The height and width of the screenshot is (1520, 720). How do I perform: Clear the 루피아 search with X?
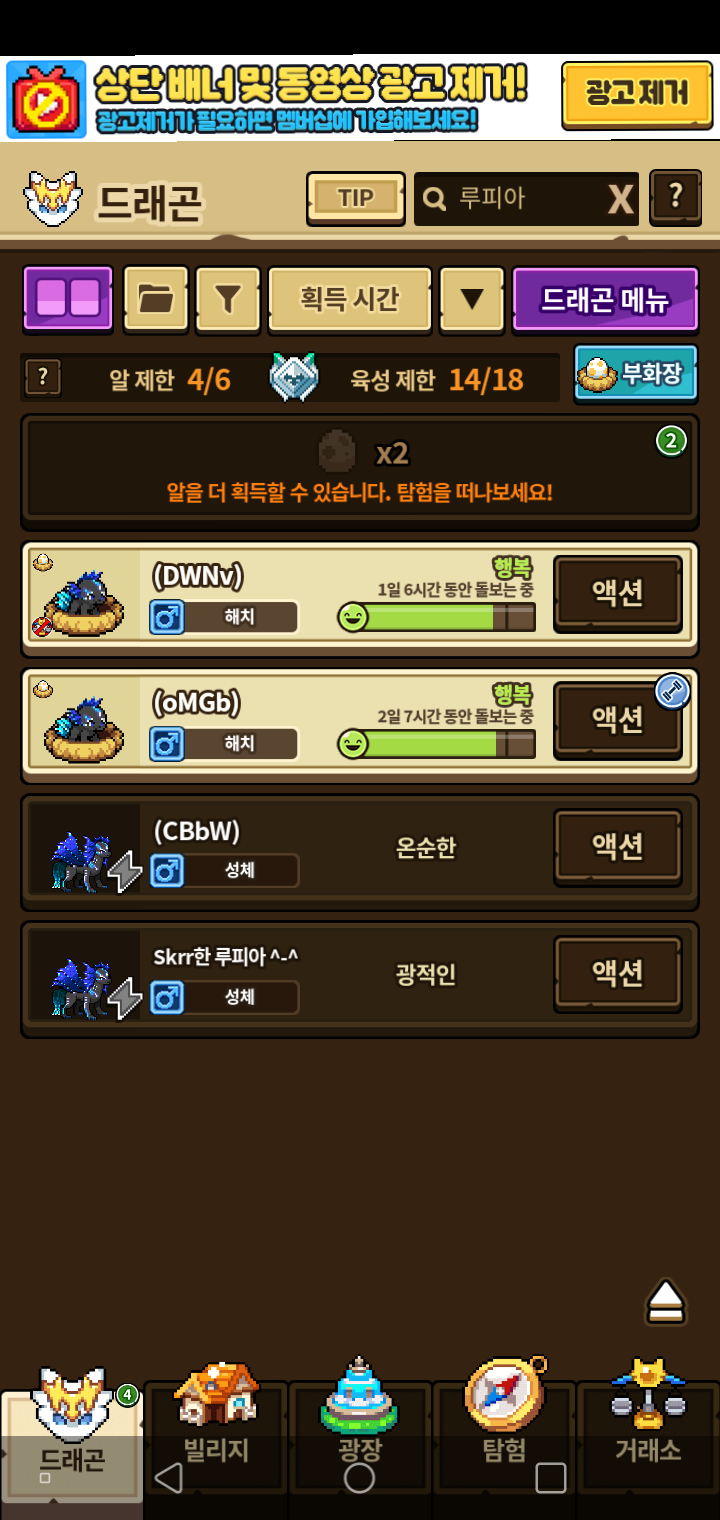620,200
